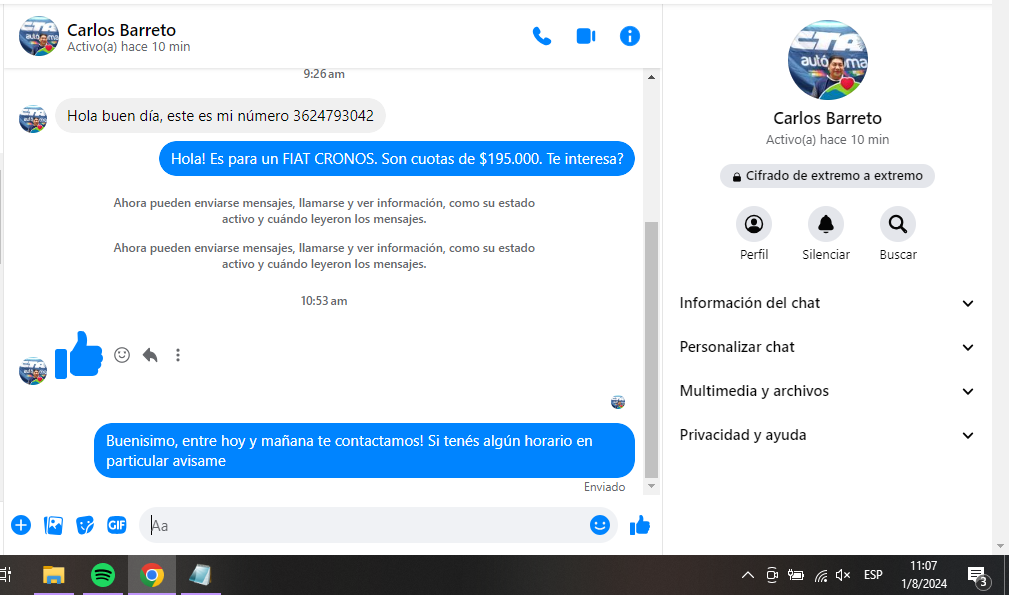Expand Personalizar chat section
This screenshot has width=1009, height=595.
pos(826,347)
